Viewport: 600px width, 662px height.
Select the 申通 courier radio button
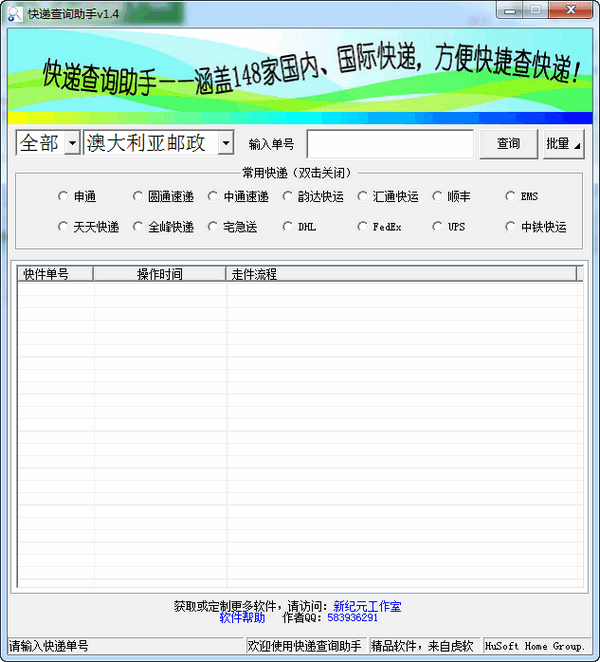tap(64, 197)
